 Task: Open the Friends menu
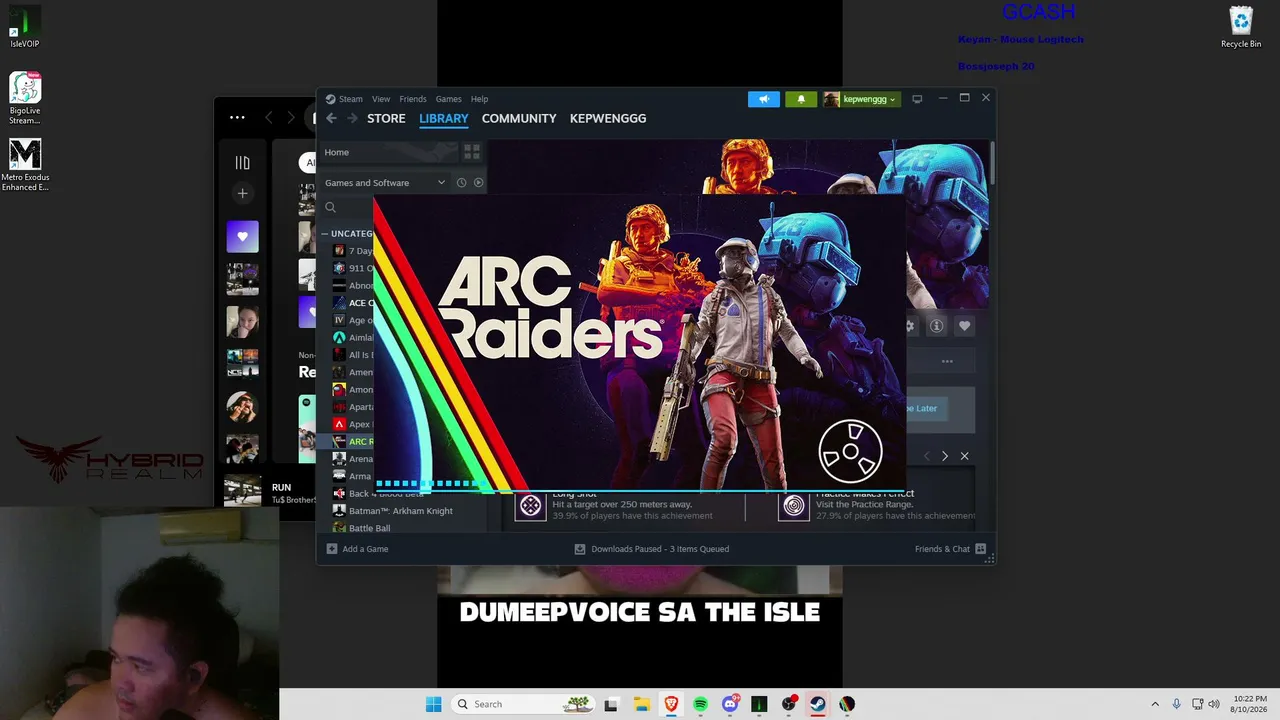pyautogui.click(x=413, y=99)
